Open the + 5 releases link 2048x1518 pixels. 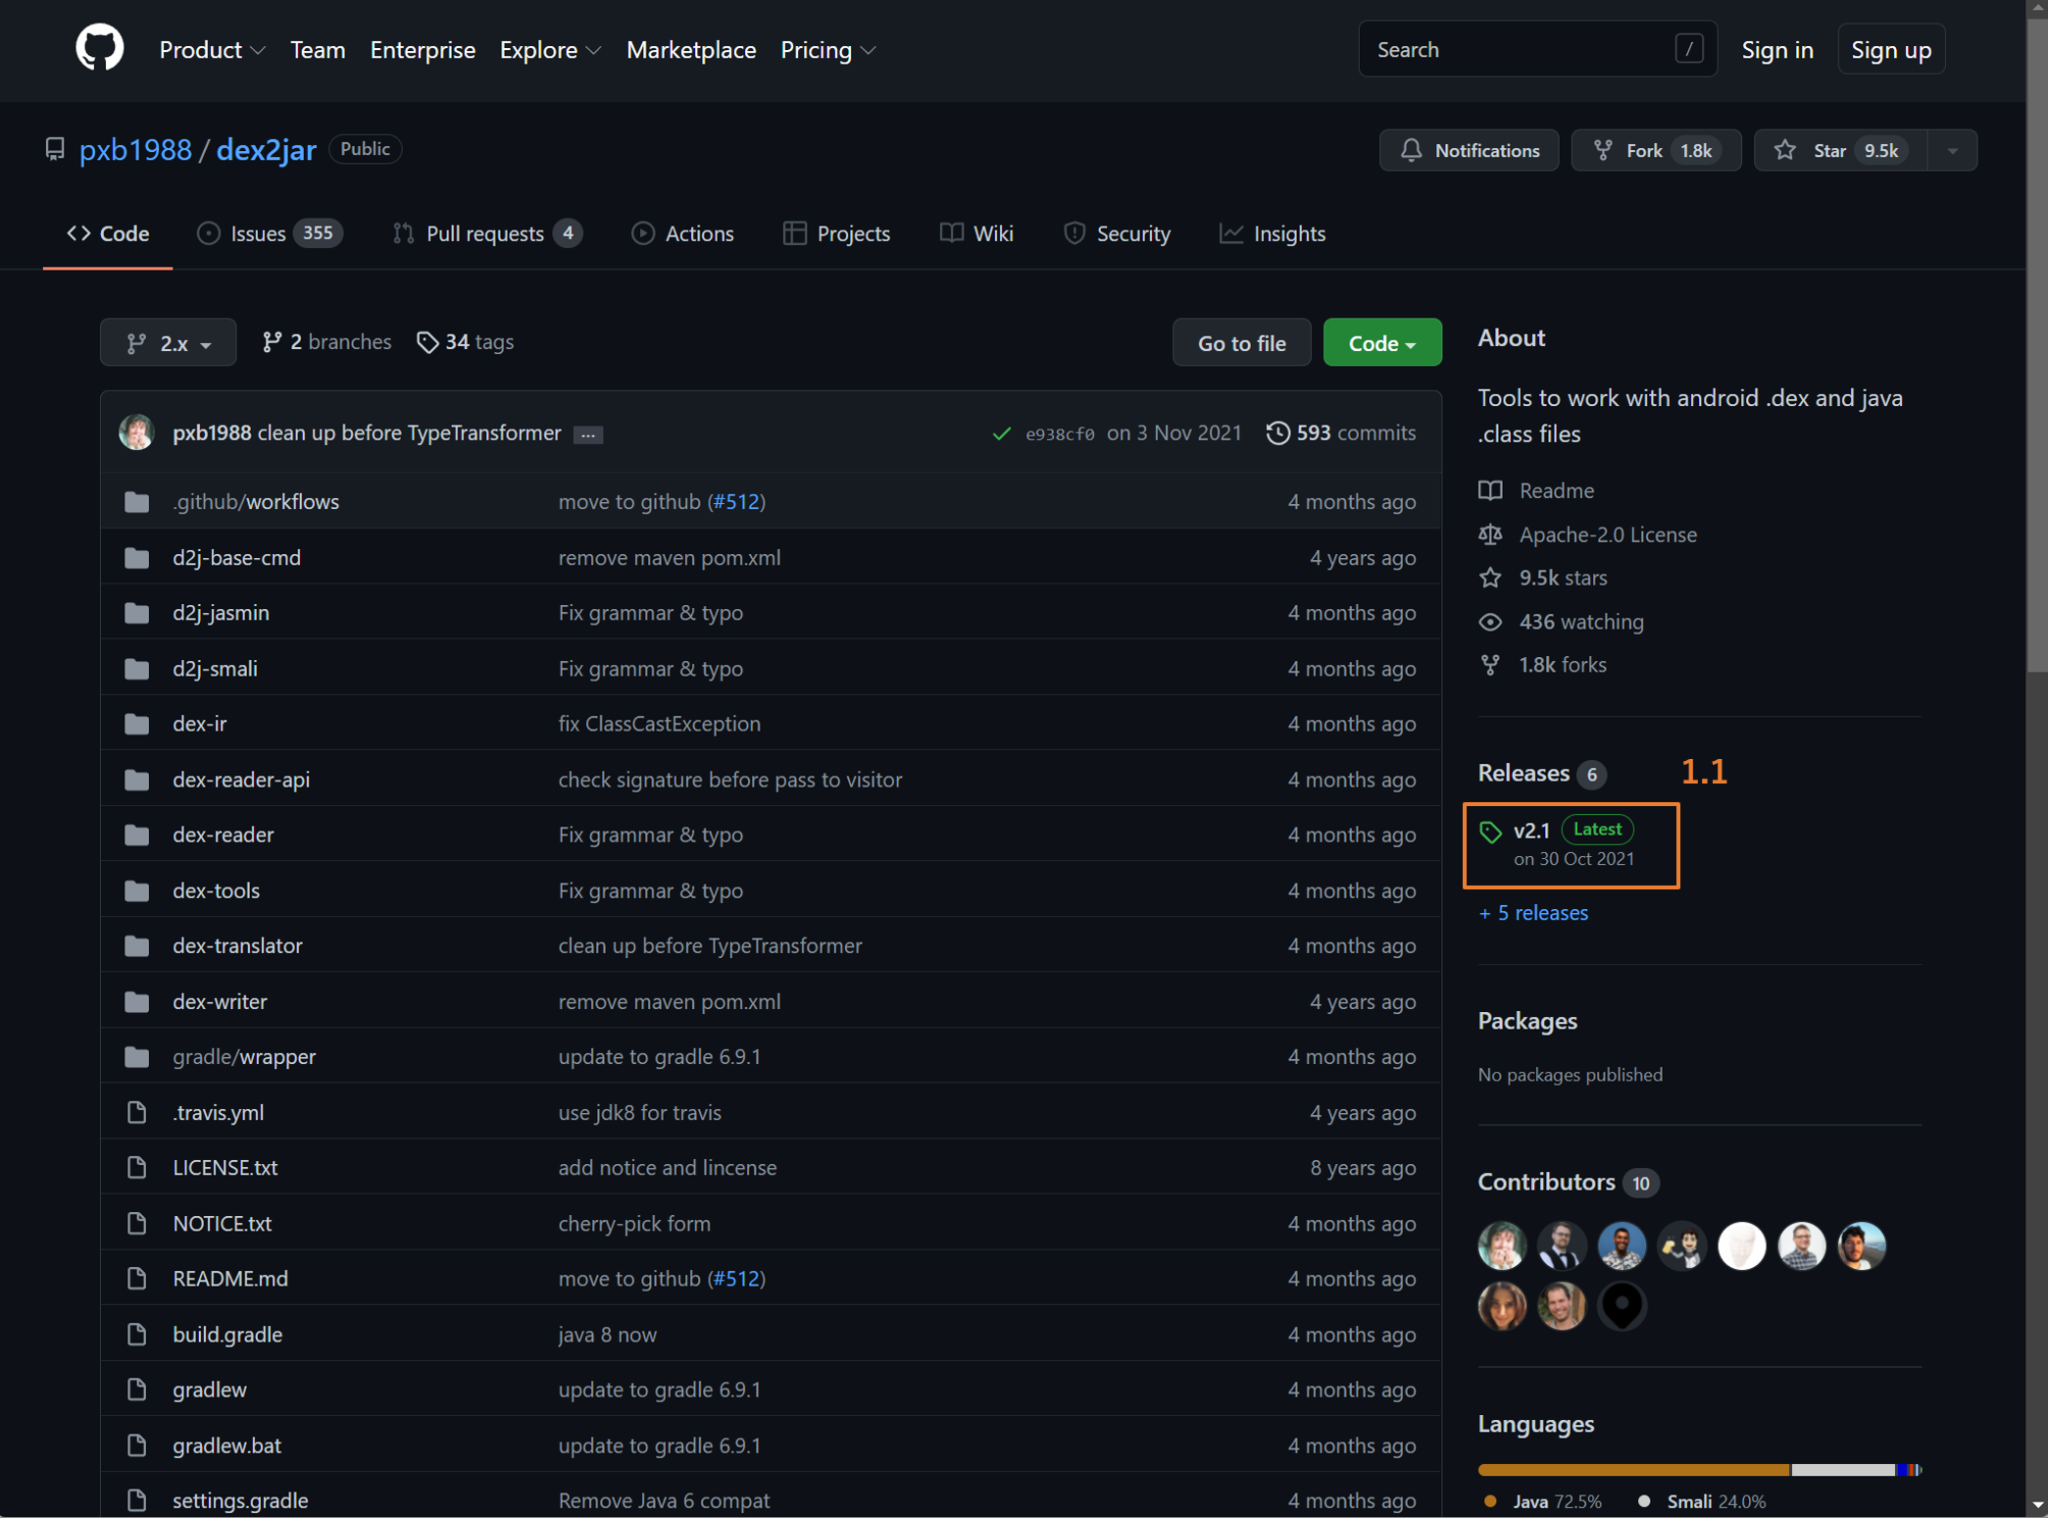pos(1533,912)
